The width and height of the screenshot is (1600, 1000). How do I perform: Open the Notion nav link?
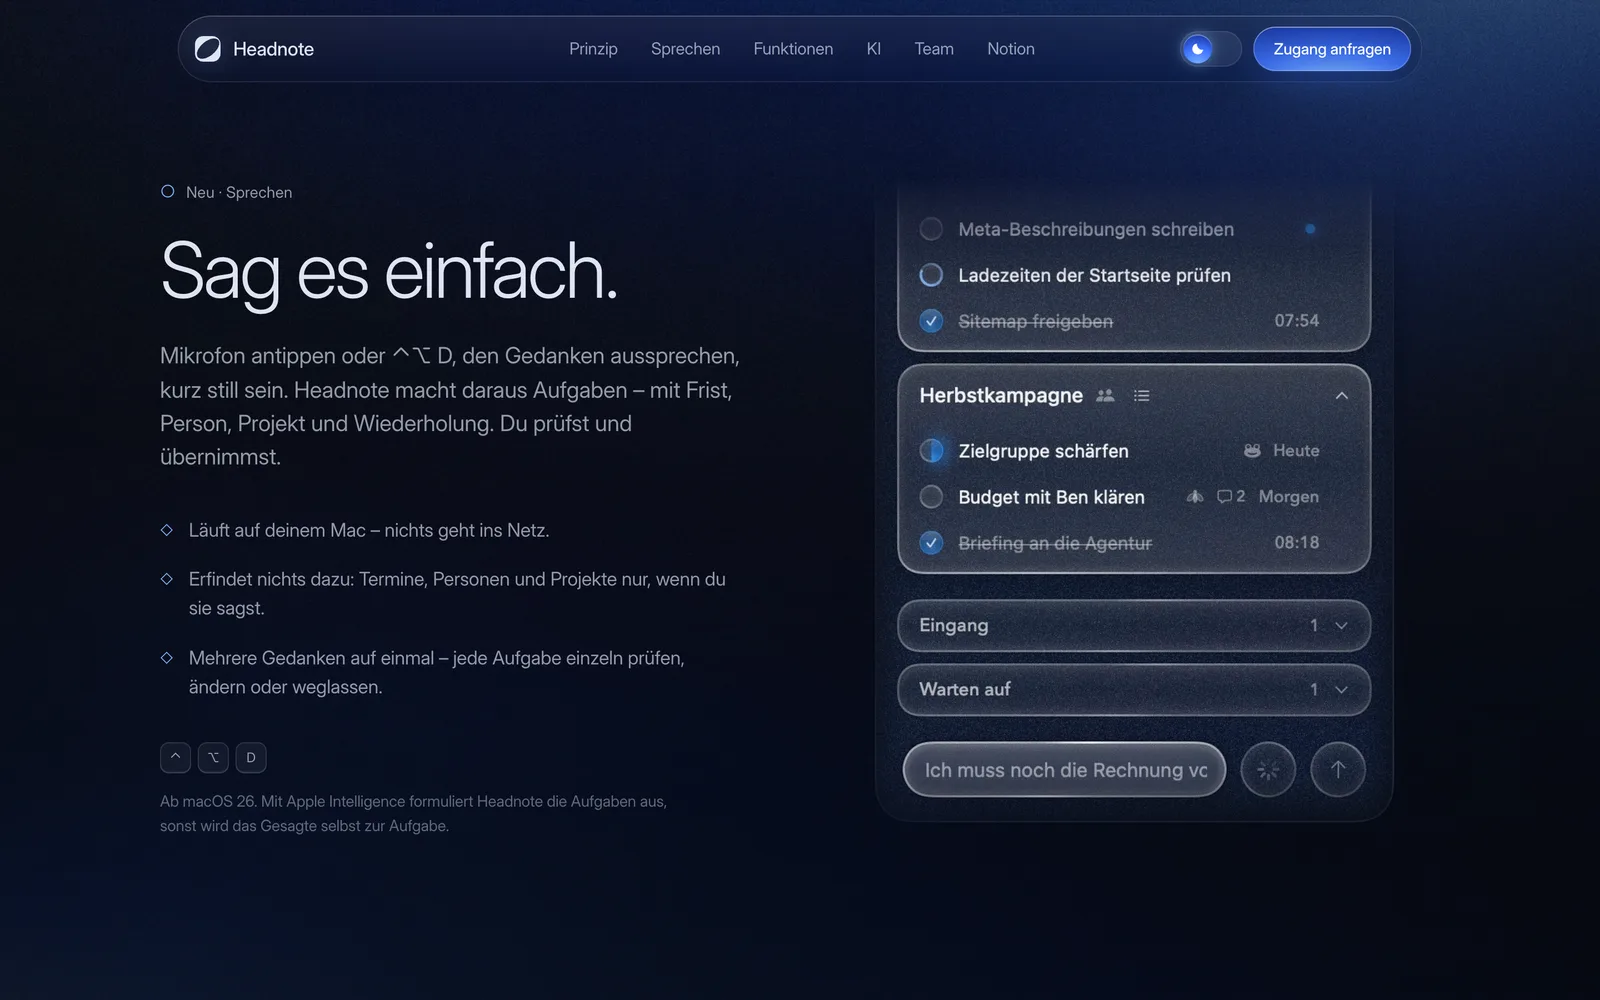(x=1011, y=49)
